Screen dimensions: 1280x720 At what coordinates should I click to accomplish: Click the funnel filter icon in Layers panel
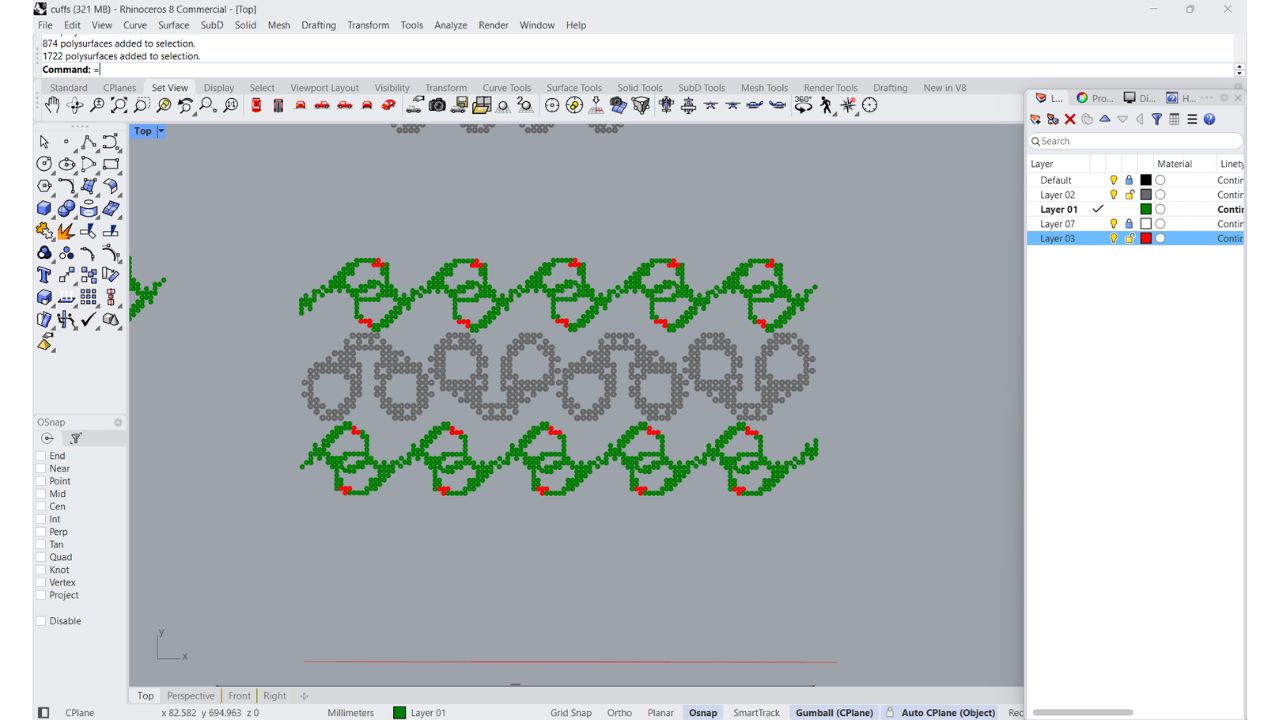click(x=1157, y=119)
